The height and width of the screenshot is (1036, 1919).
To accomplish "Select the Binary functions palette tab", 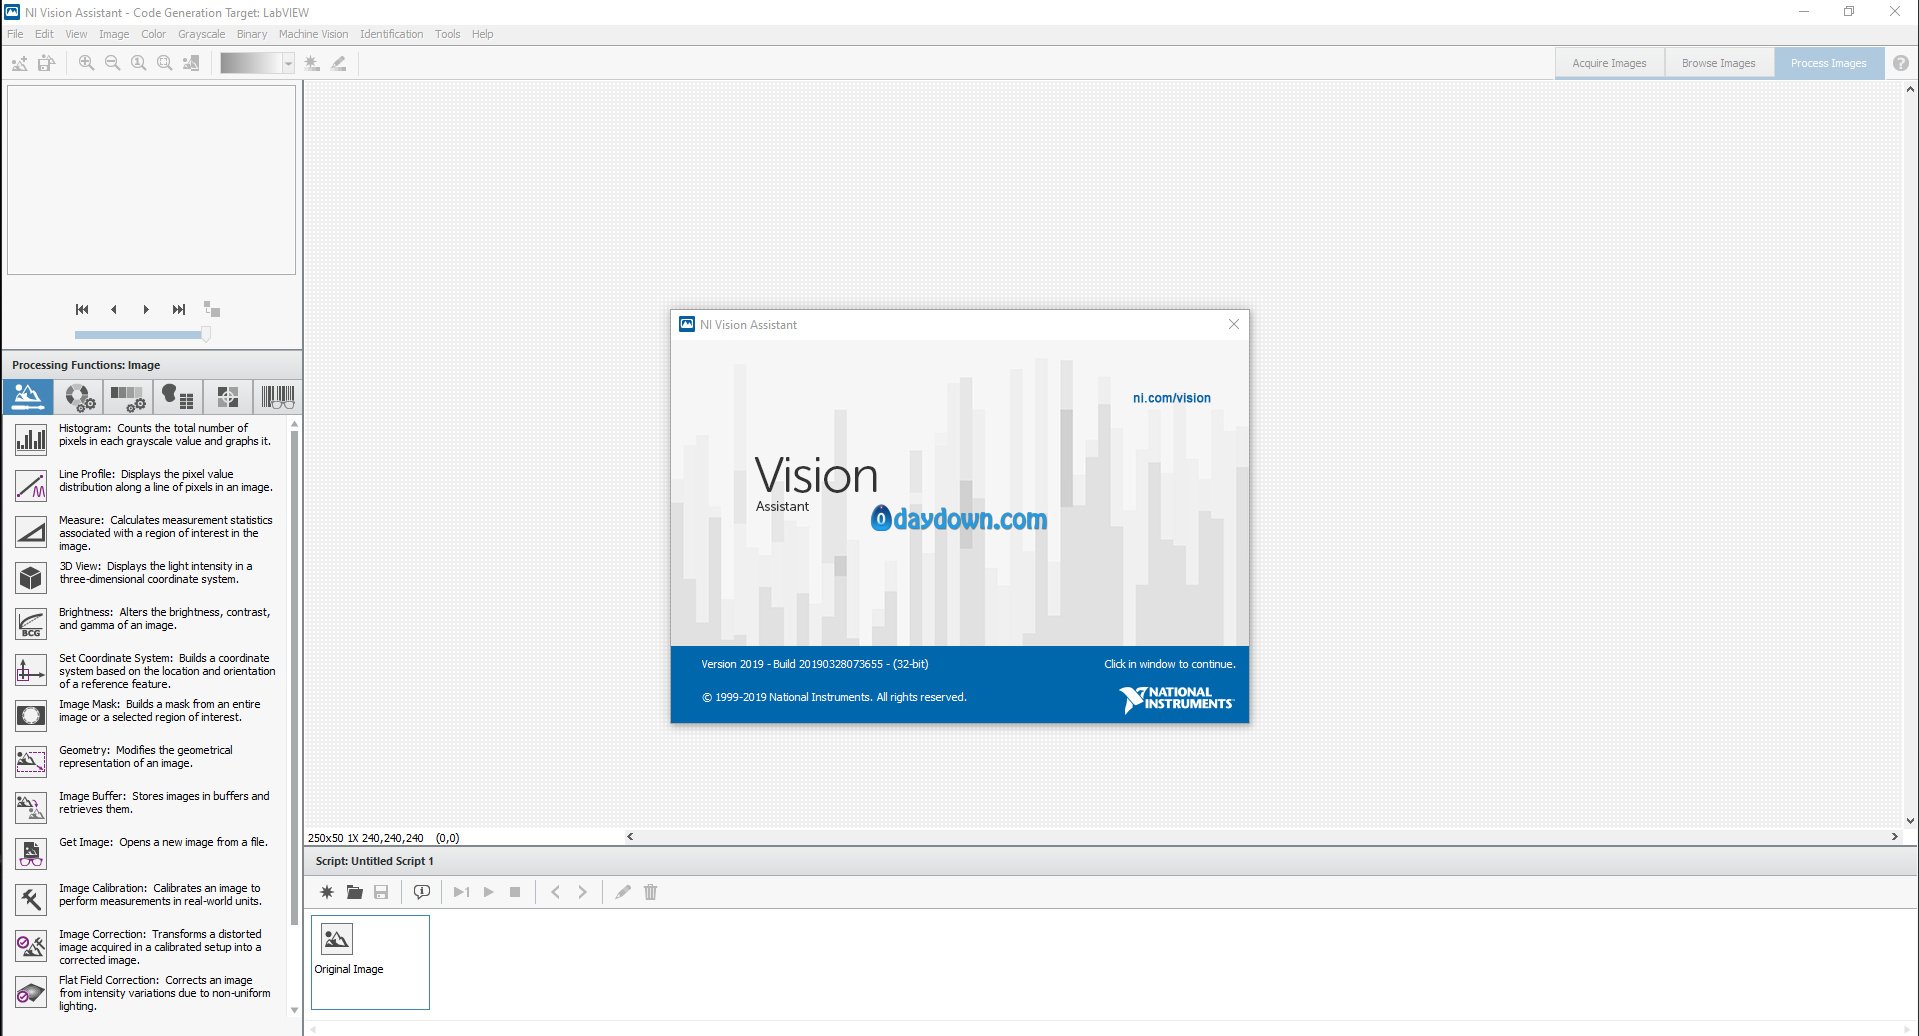I will tap(178, 397).
